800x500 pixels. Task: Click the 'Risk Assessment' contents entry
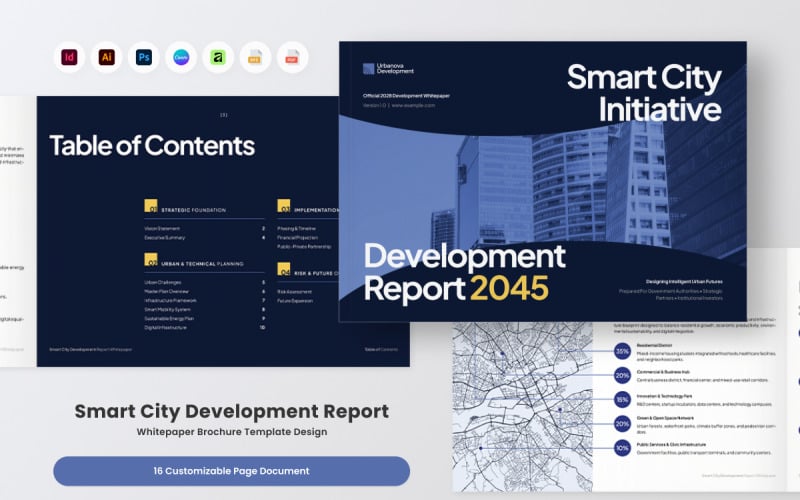point(294,292)
